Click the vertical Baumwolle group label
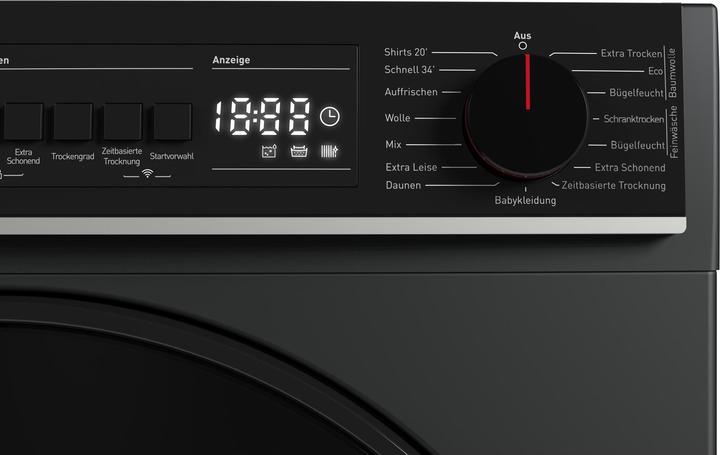Screen dimensions: 720x455 tap(672, 73)
